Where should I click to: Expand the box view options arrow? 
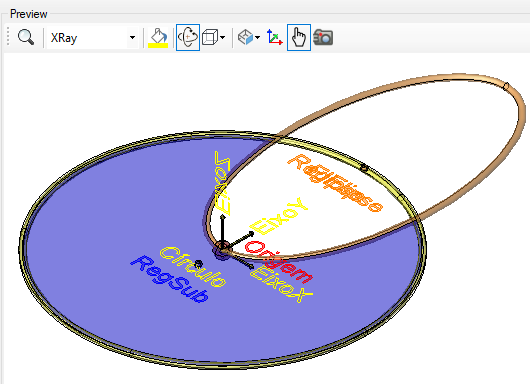222,38
